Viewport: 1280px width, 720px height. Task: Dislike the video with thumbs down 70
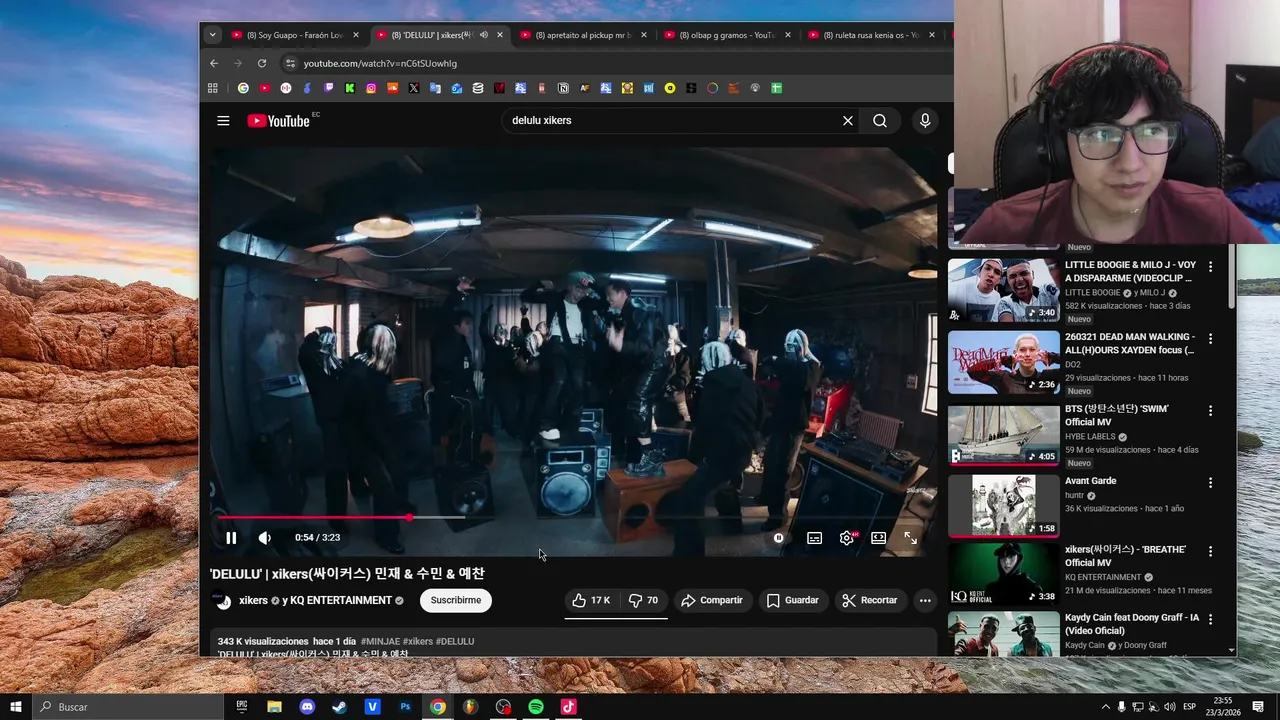tap(643, 600)
